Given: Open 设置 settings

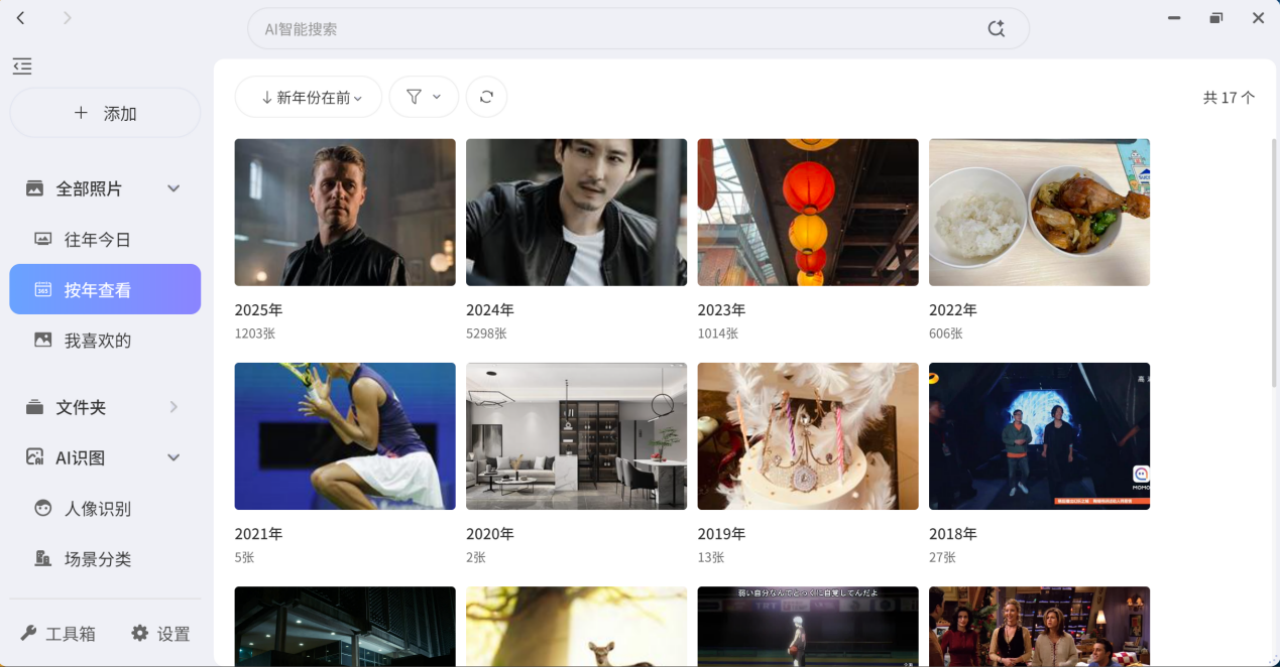Looking at the screenshot, I should coord(160,633).
